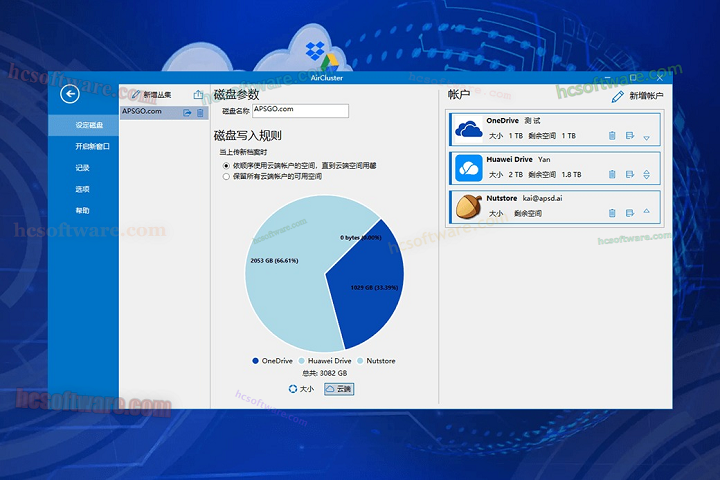Click the '1.8 TB' remaining space value
720x480 pixels.
point(572,175)
